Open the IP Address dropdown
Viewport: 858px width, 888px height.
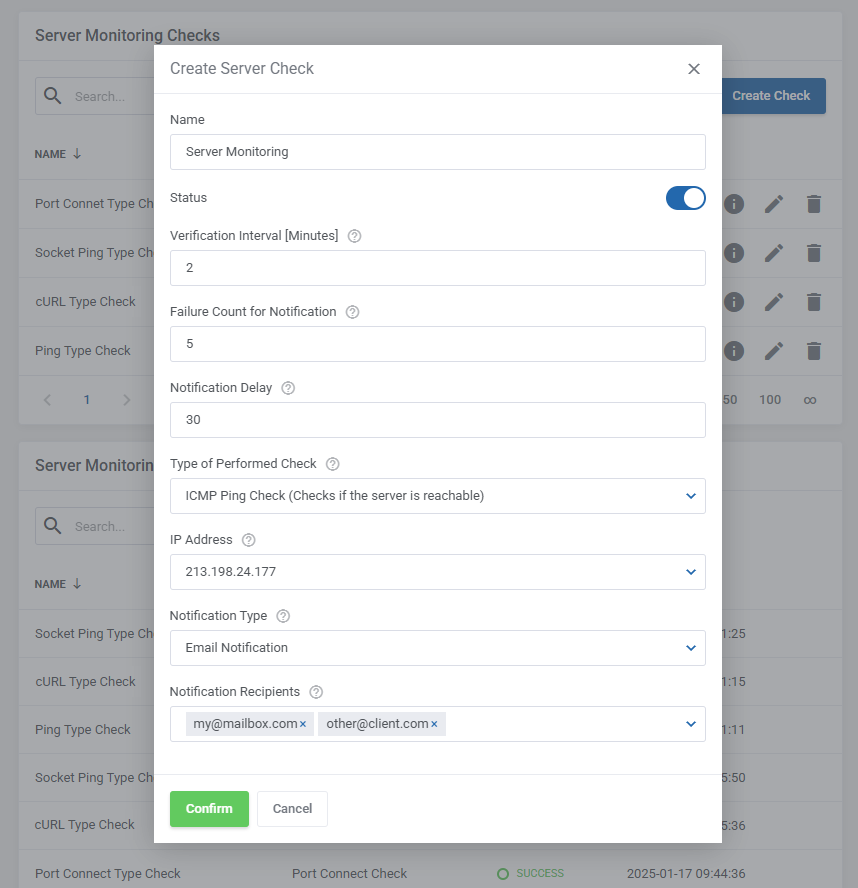tap(437, 572)
